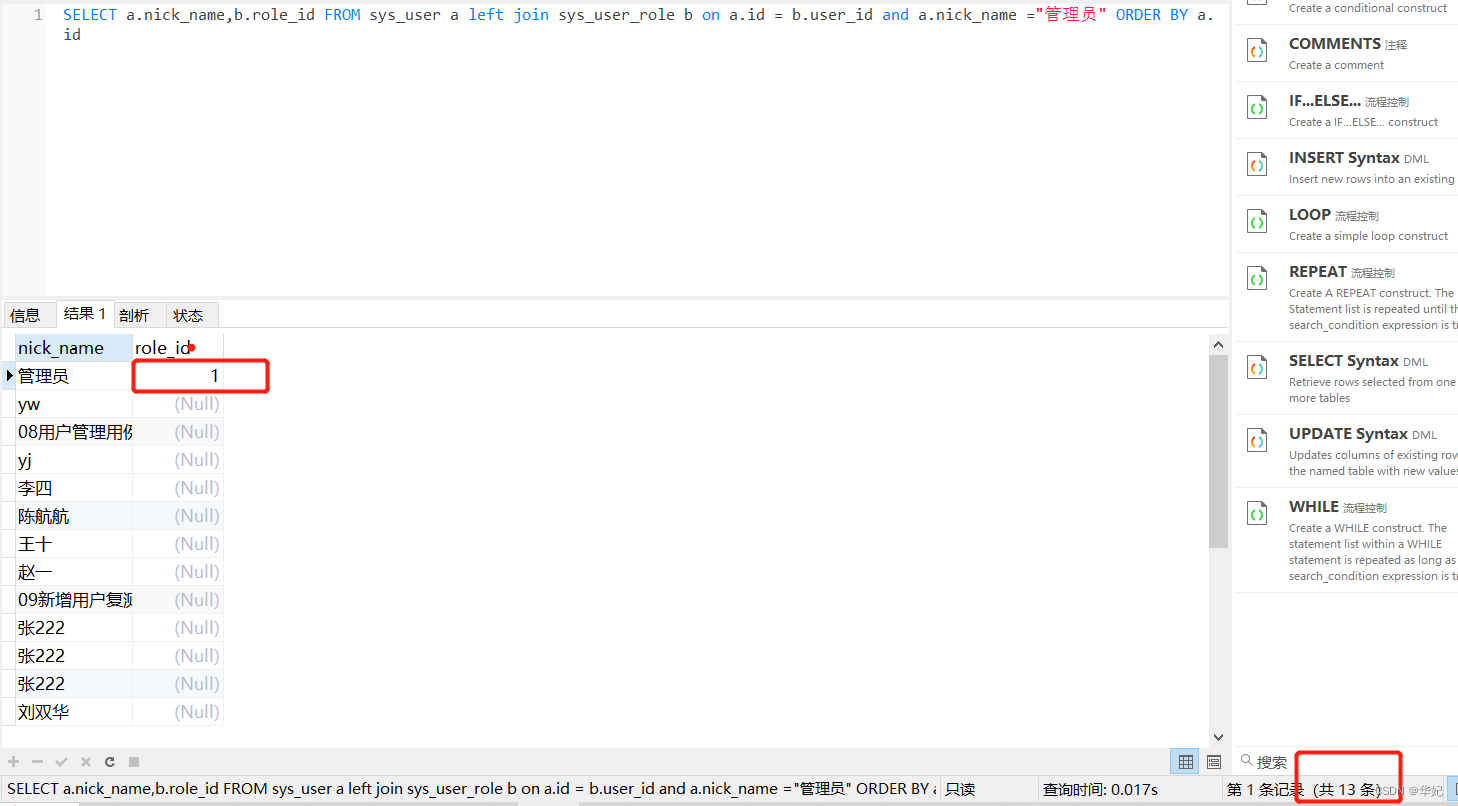The image size is (1458, 806).
Task: Select the REPEAT snippet icon
Action: [x=1257, y=279]
